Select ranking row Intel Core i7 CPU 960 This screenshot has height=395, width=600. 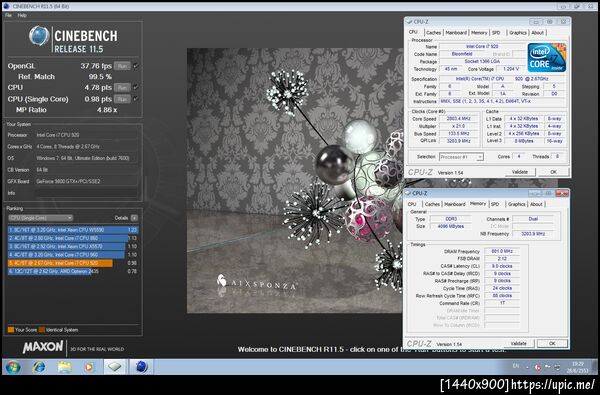[x=73, y=255]
